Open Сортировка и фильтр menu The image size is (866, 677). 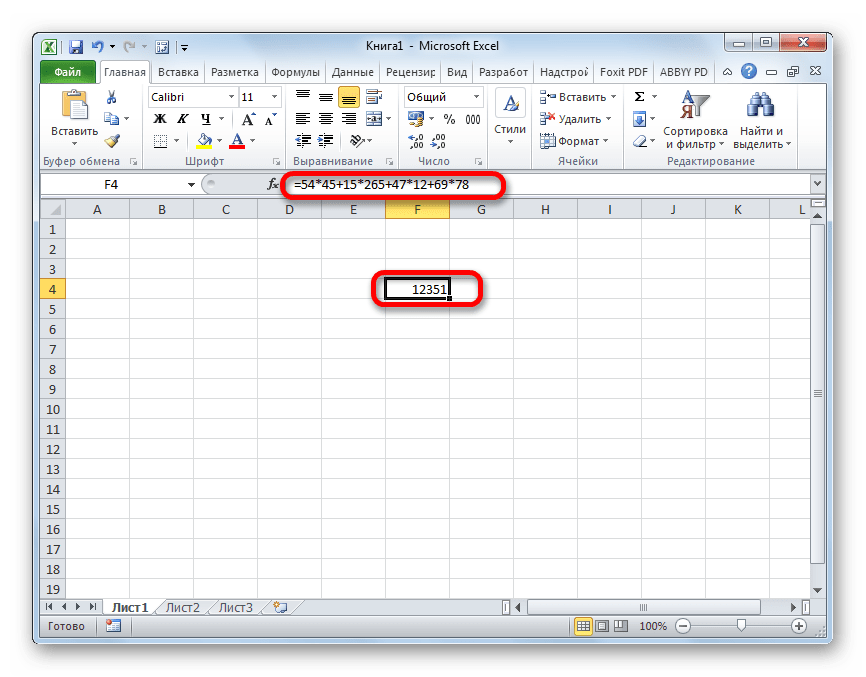click(695, 119)
